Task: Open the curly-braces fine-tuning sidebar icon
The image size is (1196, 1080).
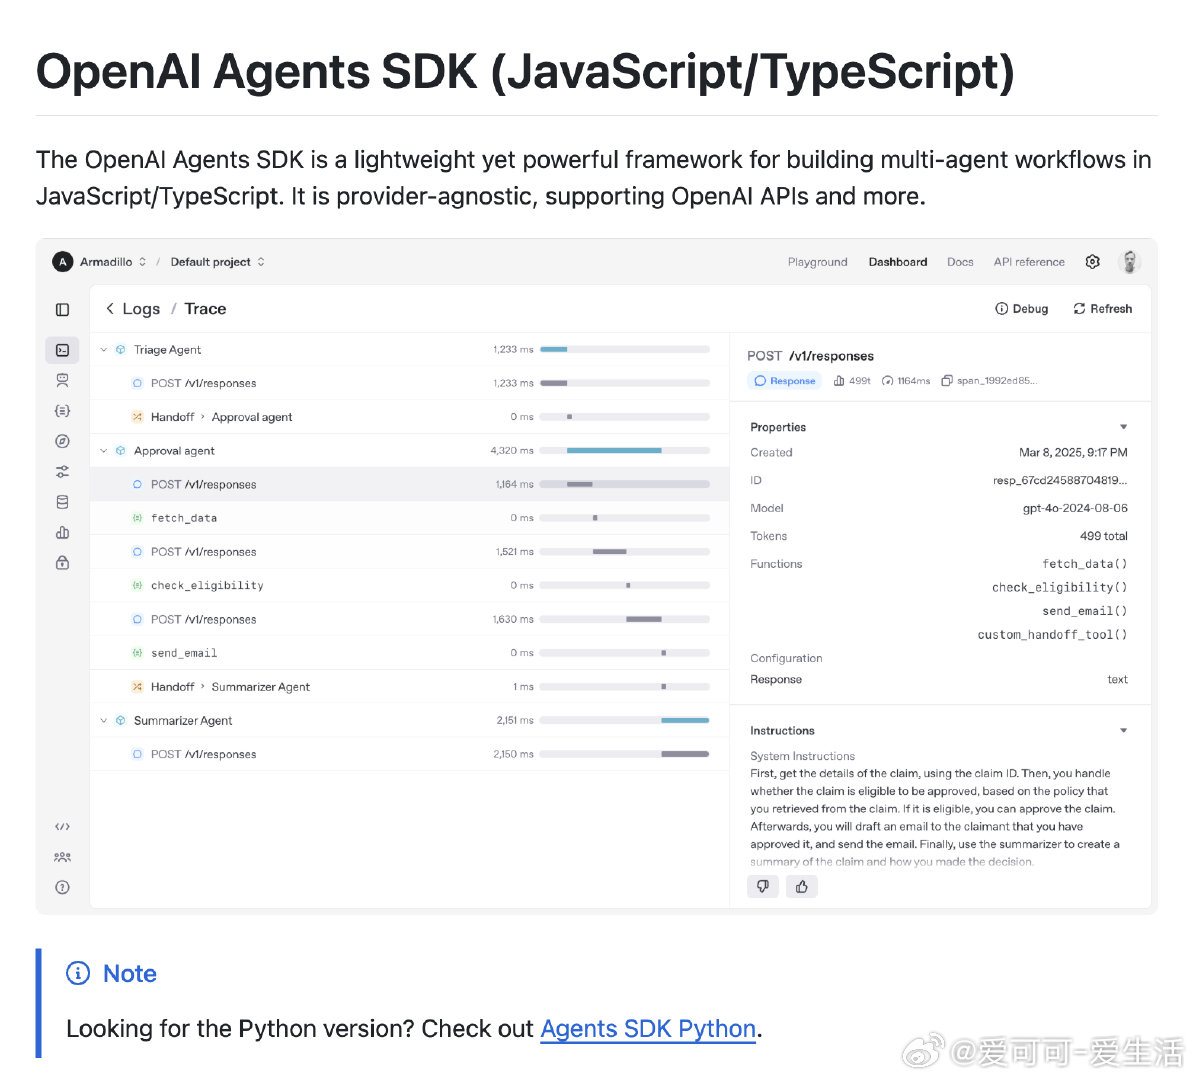Action: [63, 410]
